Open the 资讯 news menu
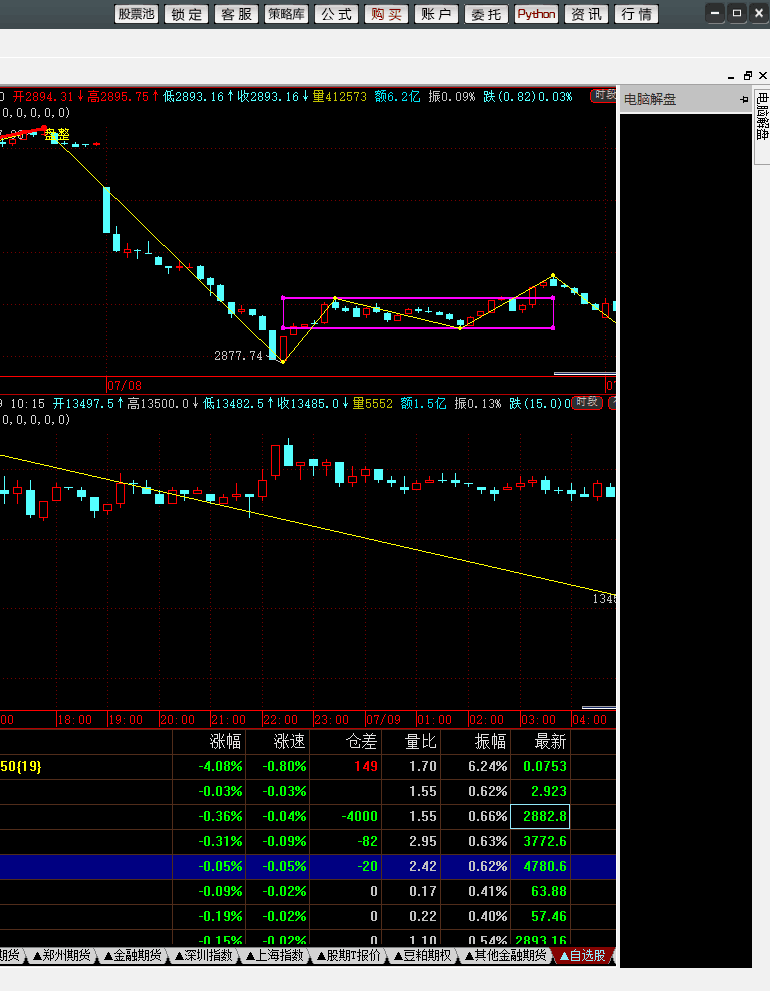Image resolution: width=770 pixels, height=991 pixels. coord(586,14)
